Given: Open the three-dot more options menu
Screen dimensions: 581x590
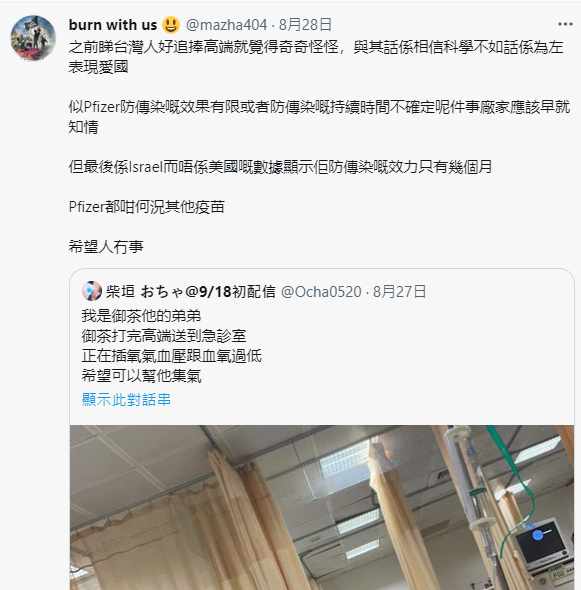Looking at the screenshot, I should point(565,24).
